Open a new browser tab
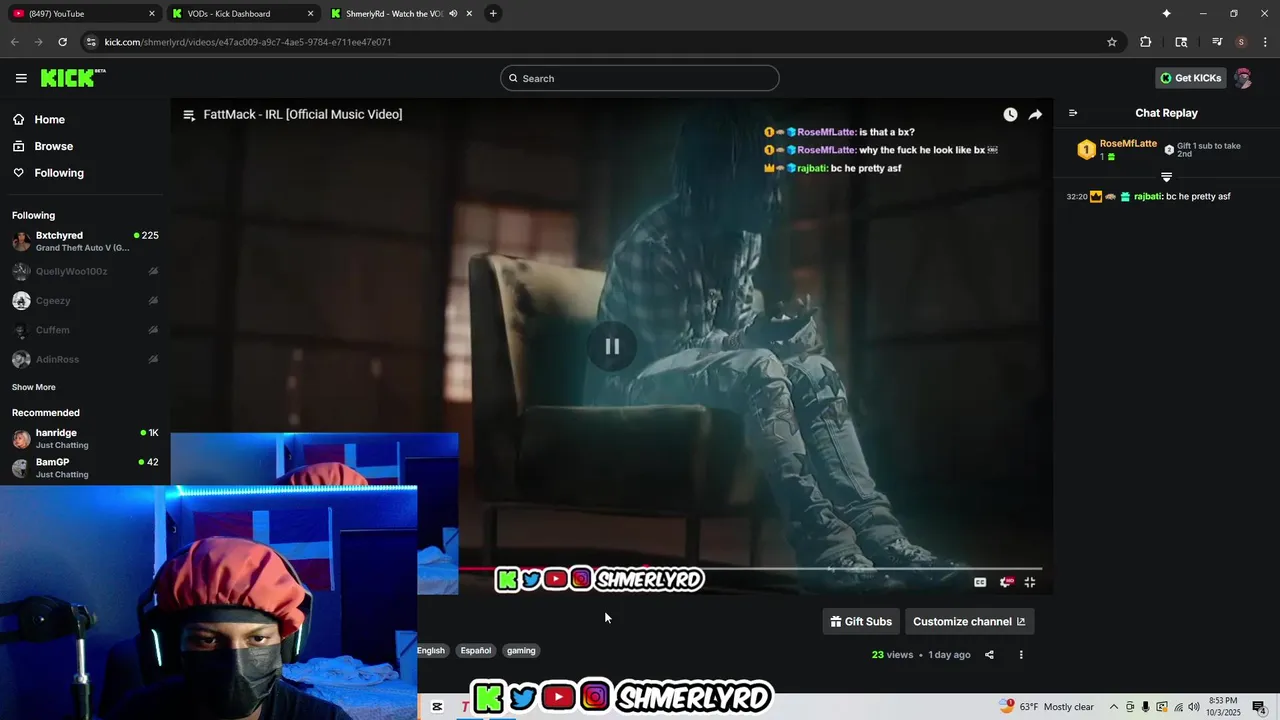1280x720 pixels. pyautogui.click(x=493, y=14)
